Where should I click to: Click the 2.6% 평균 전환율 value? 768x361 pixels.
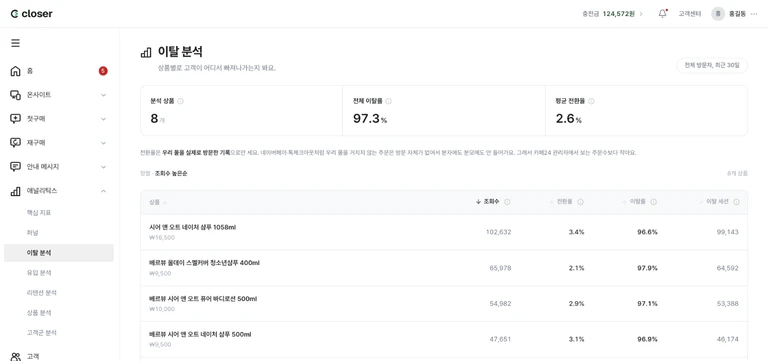[569, 119]
